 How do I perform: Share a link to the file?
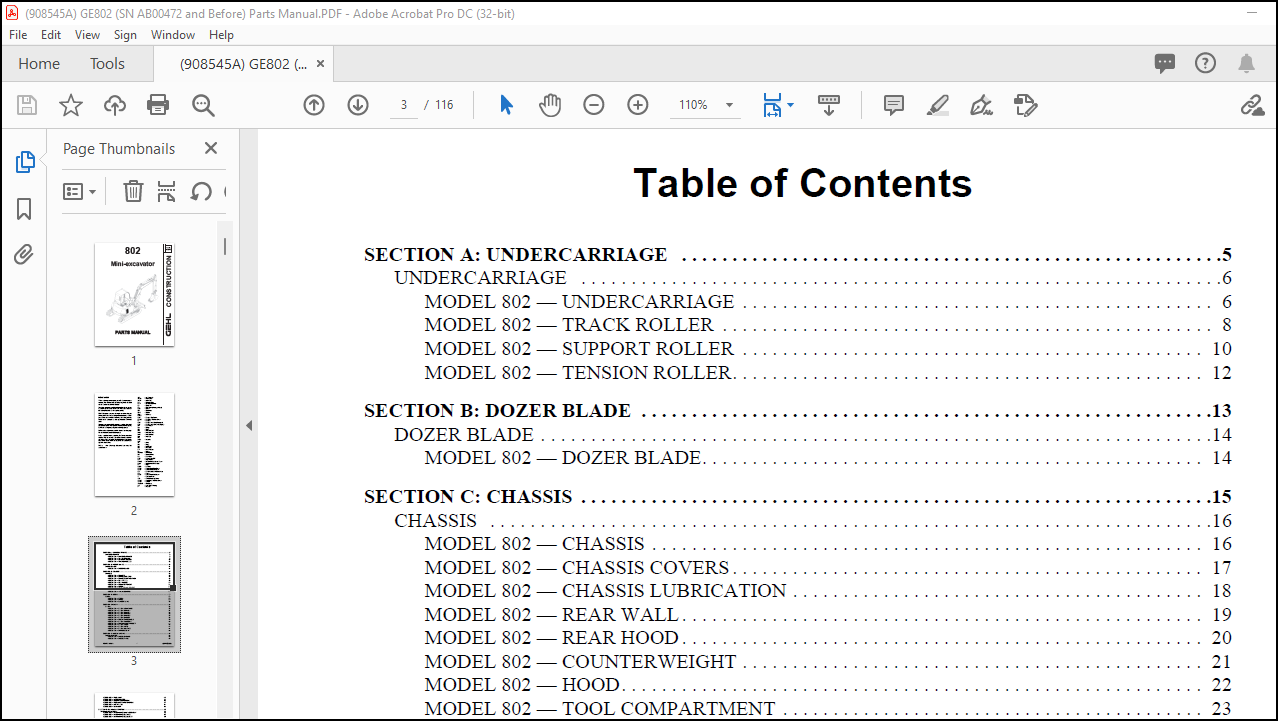tap(1252, 105)
